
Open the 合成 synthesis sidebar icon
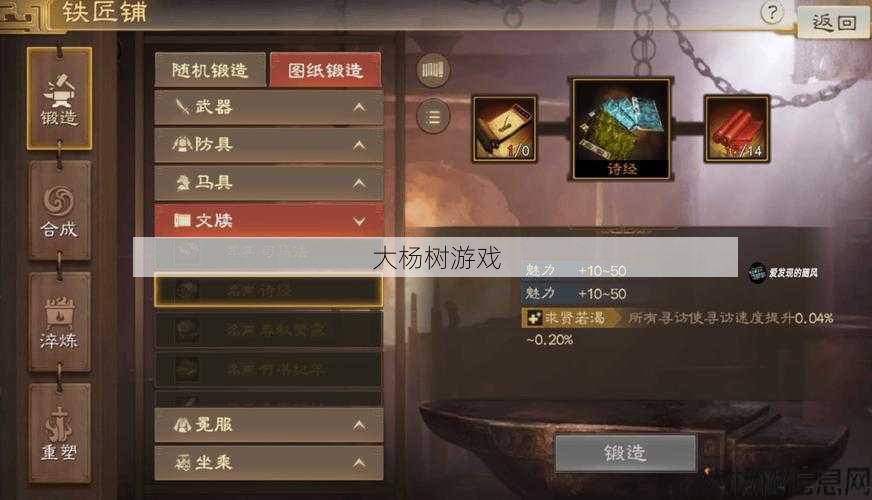click(x=60, y=210)
